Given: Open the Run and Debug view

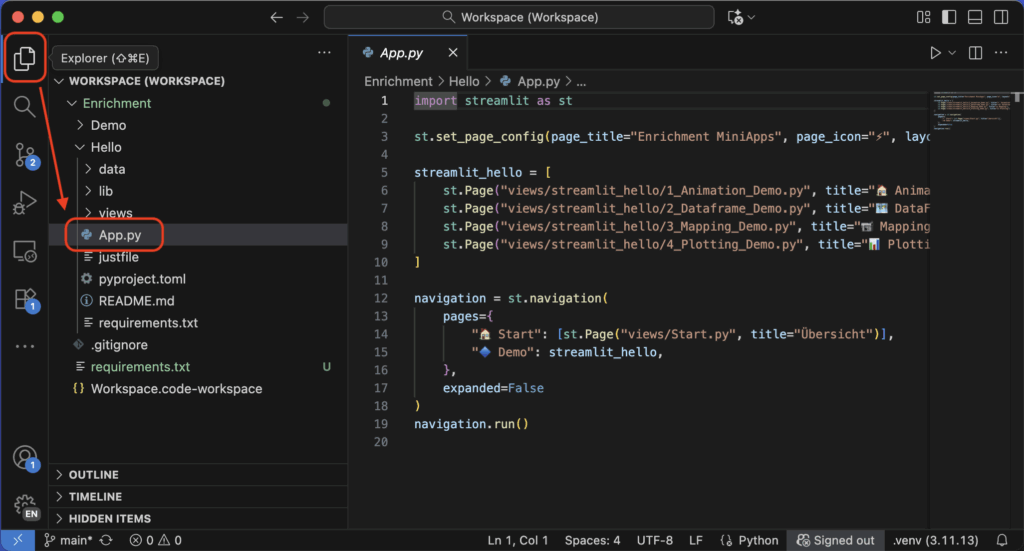Looking at the screenshot, I should (x=24, y=203).
